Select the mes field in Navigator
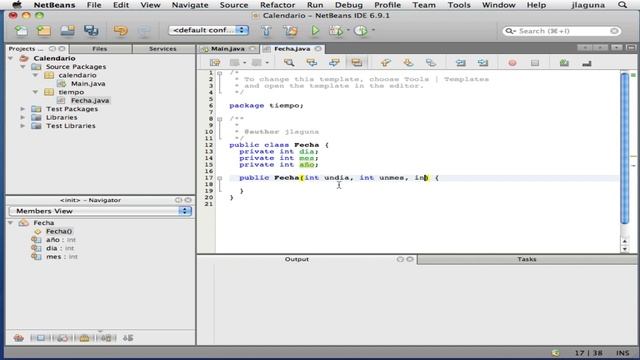Viewport: 640px width, 360px height. point(62,257)
